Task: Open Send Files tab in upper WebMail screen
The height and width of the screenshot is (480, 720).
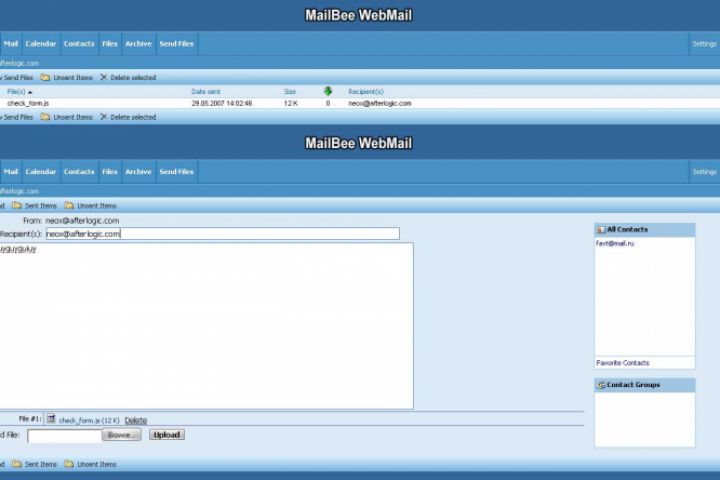Action: (177, 44)
